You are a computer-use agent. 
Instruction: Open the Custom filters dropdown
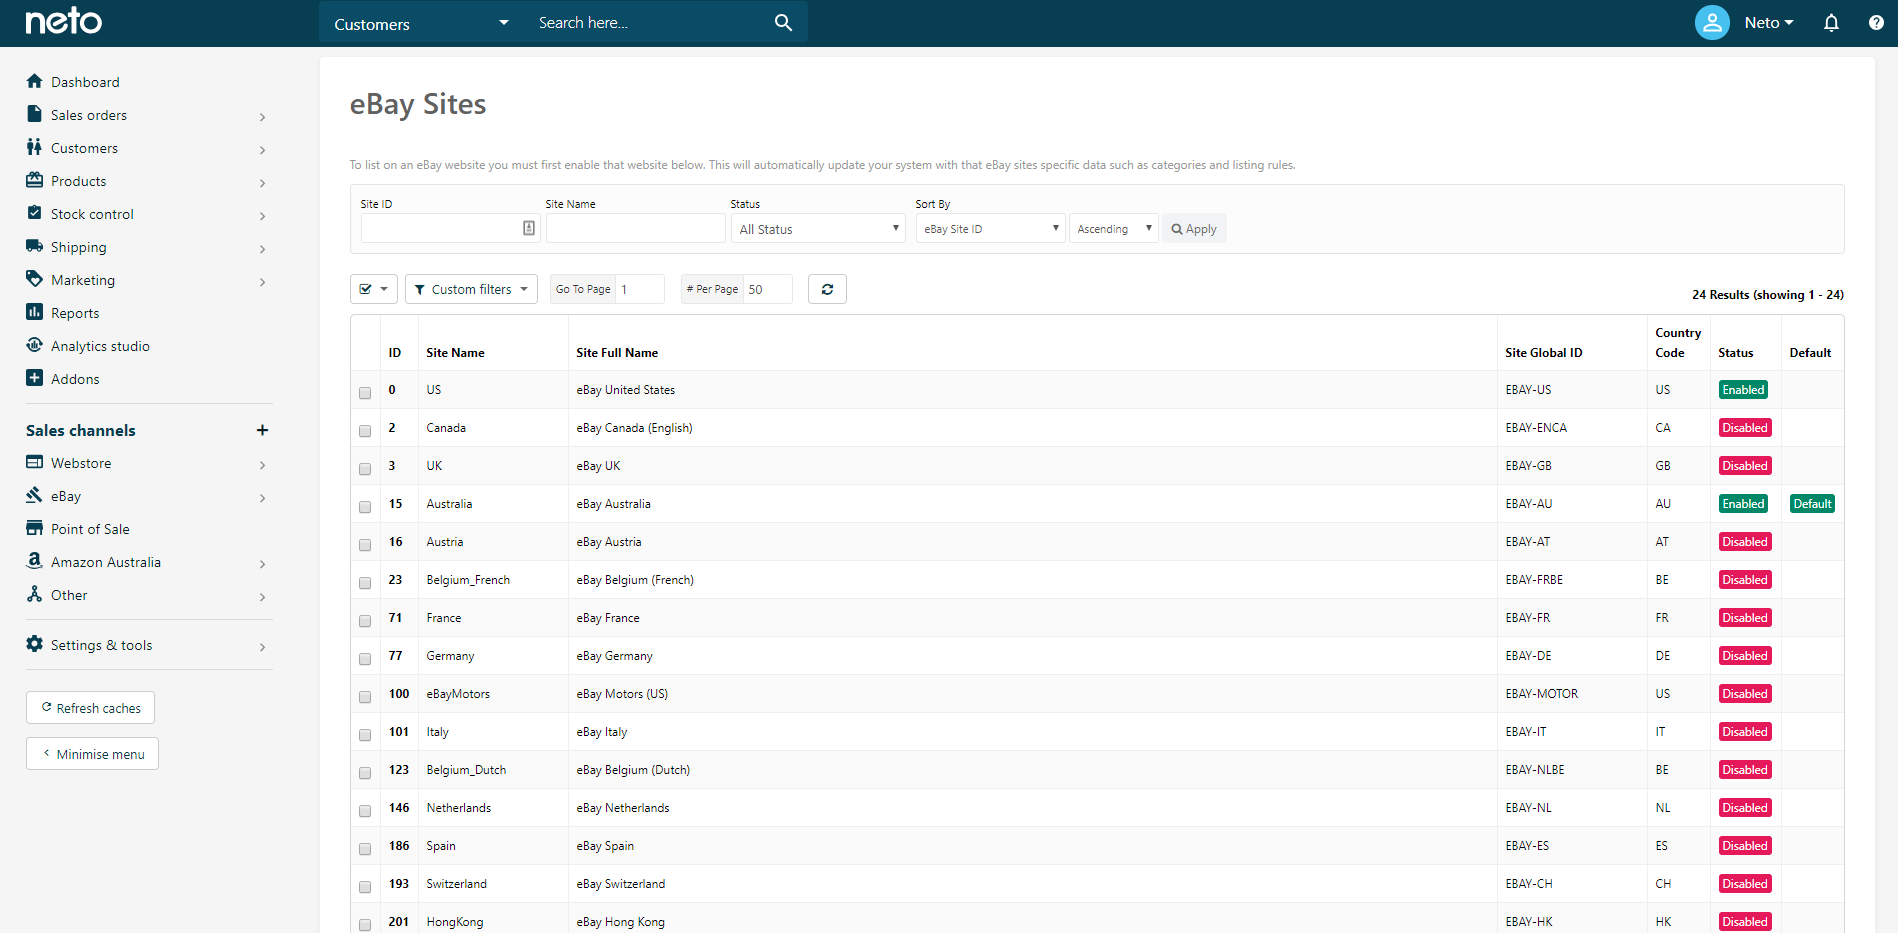tap(471, 289)
